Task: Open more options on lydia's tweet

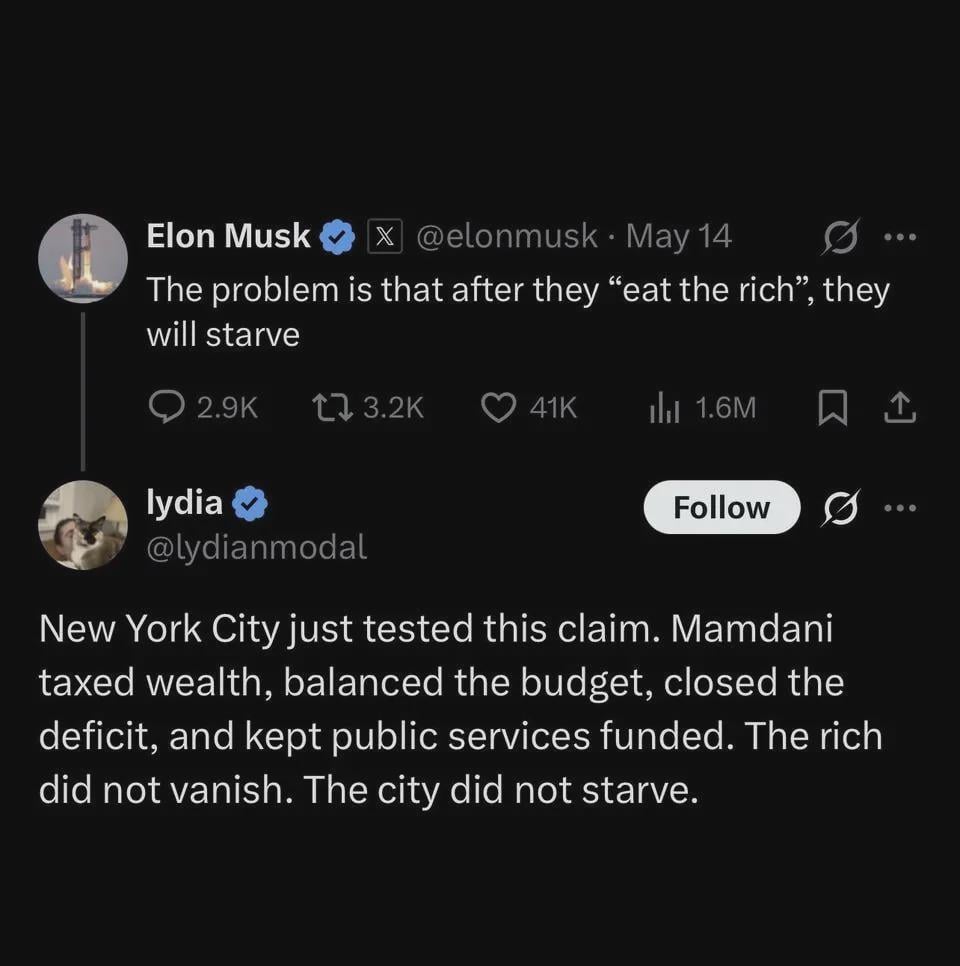Action: tap(900, 508)
